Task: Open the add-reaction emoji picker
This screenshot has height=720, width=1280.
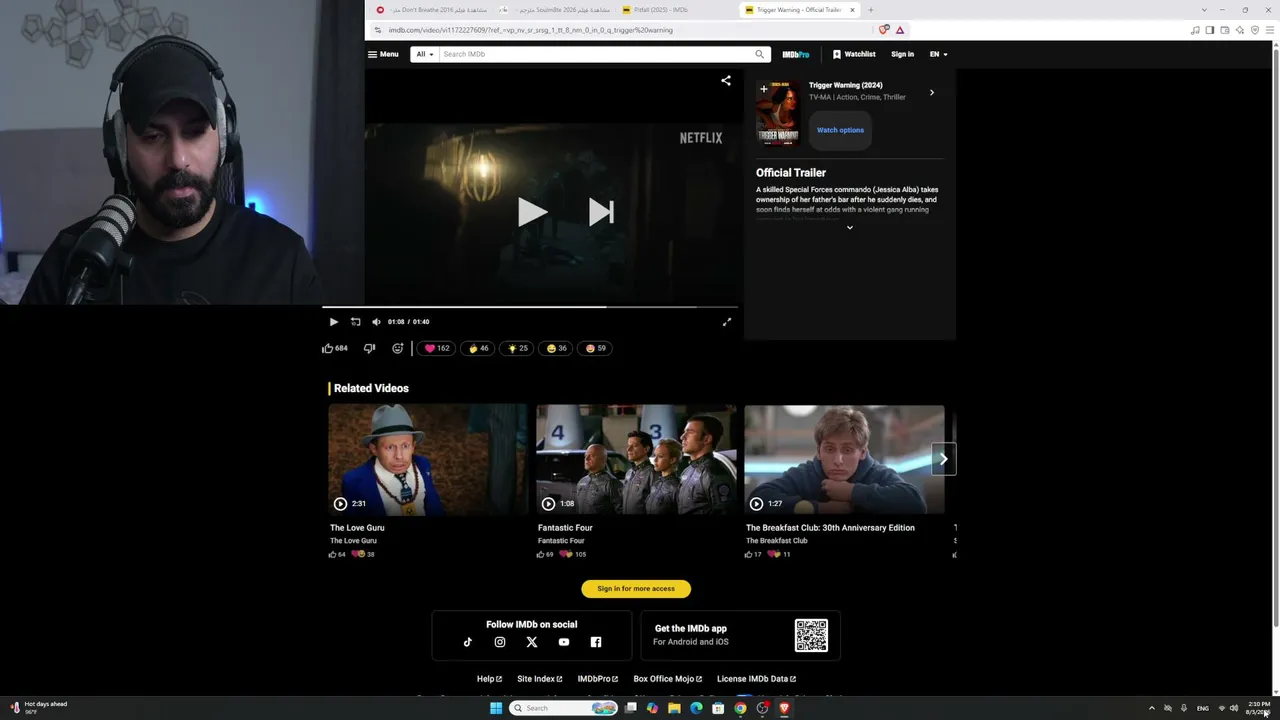Action: point(398,348)
